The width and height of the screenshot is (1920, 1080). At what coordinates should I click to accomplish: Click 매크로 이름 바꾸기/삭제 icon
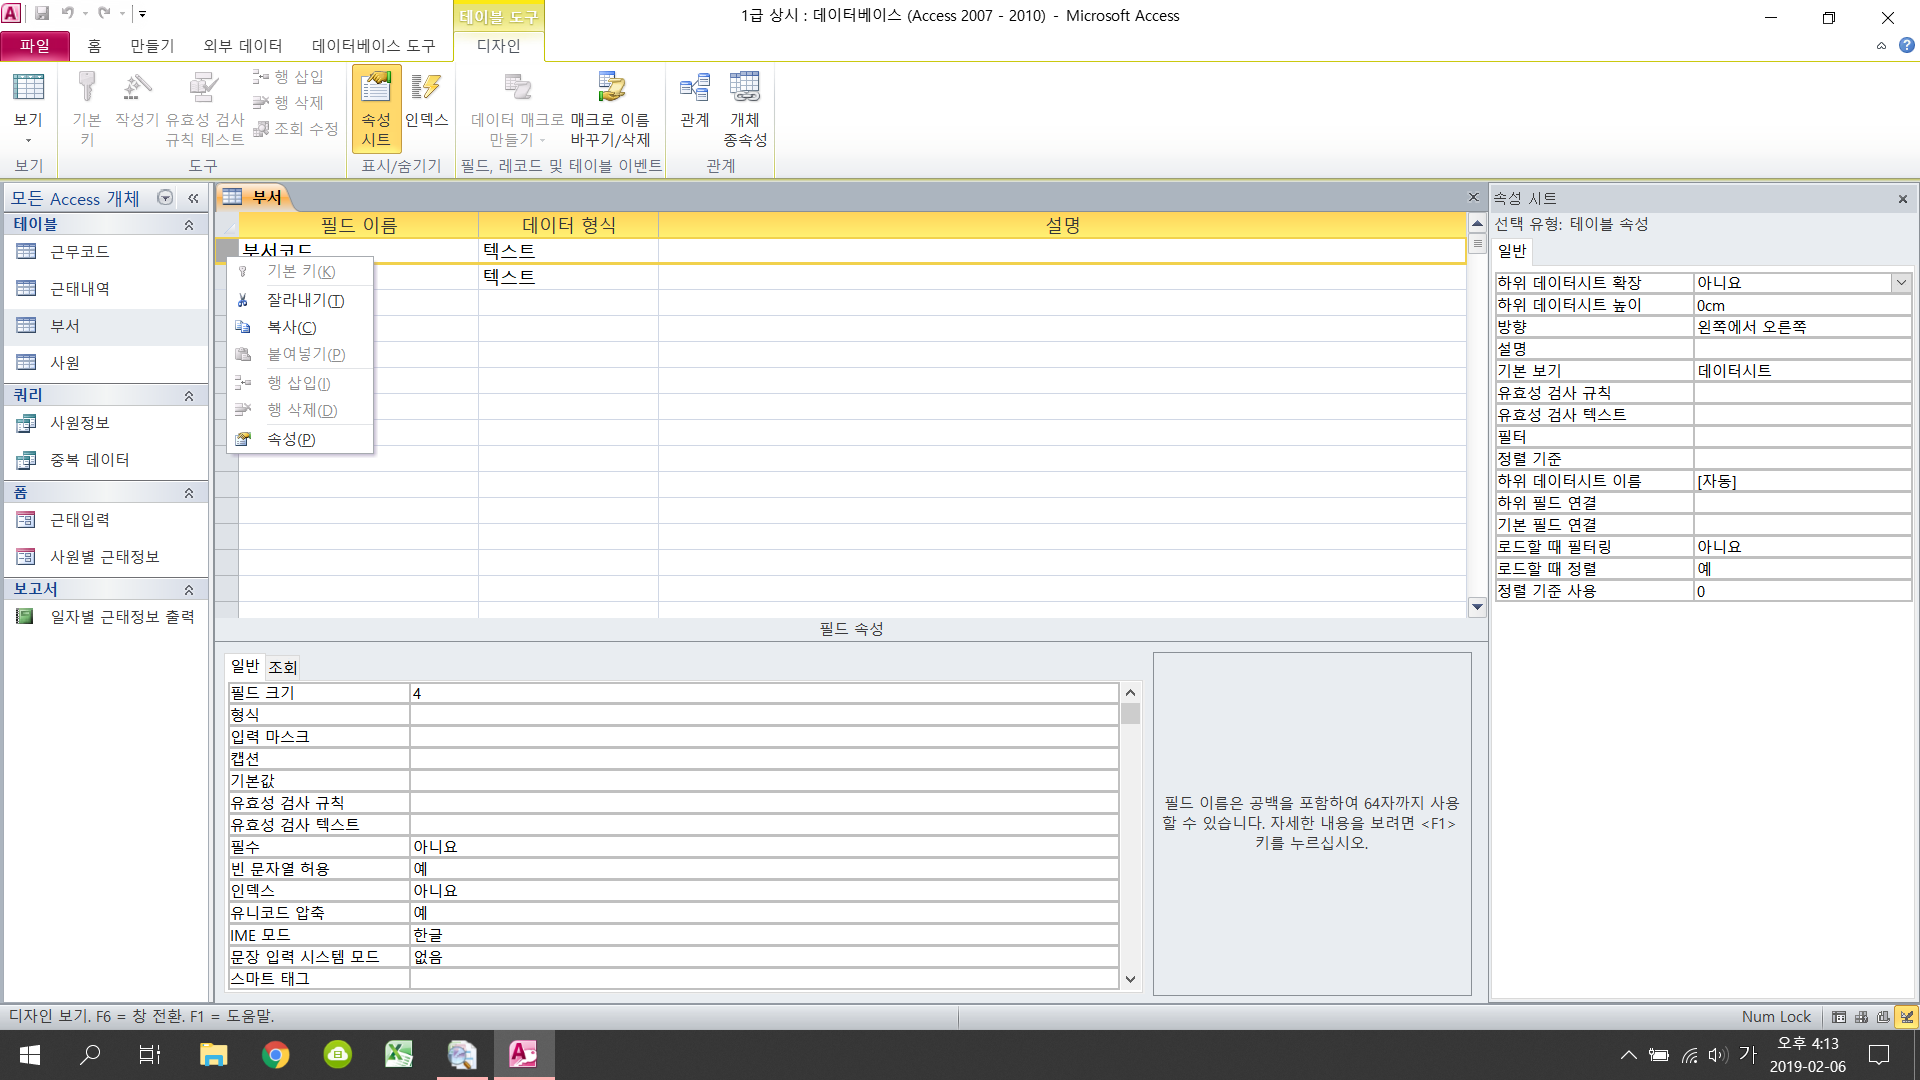610,108
